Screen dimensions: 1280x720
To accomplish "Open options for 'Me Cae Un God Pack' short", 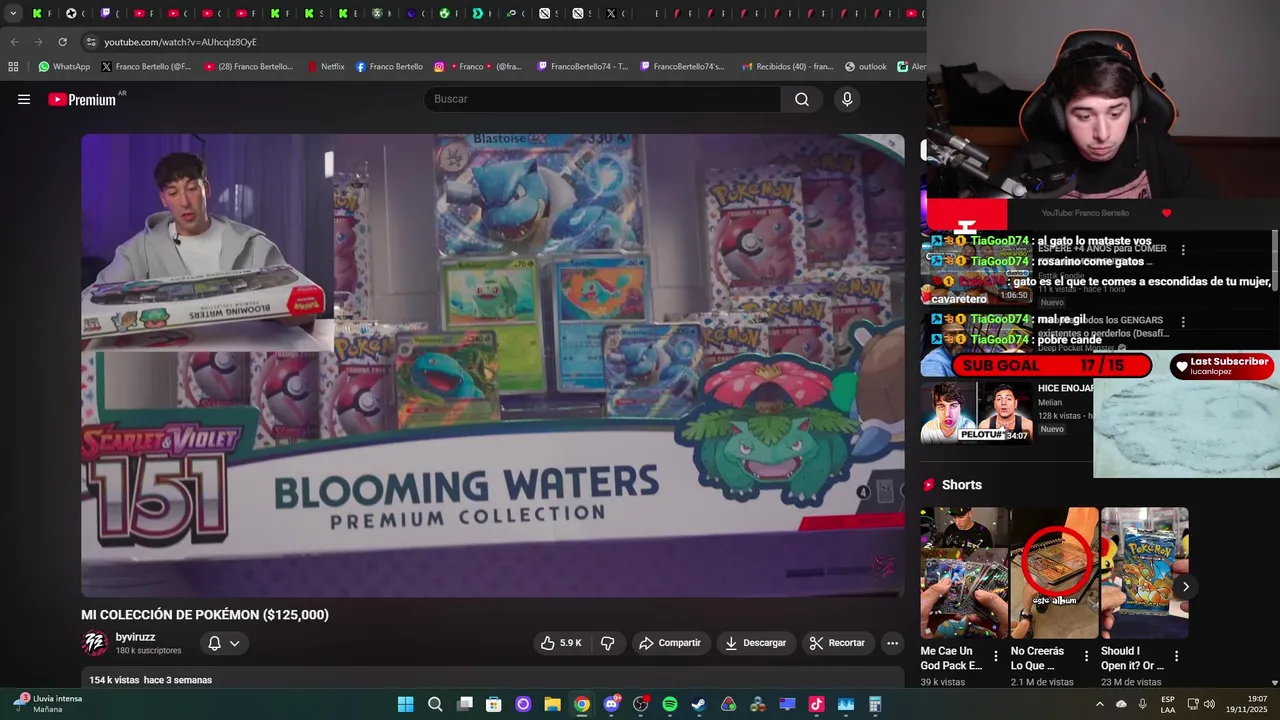I will [996, 657].
